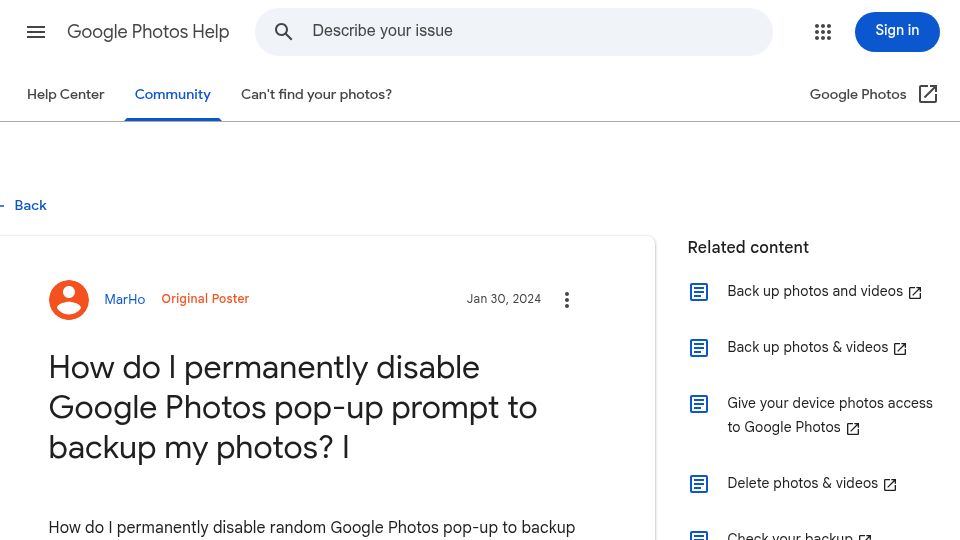The image size is (960, 540).
Task: Click external icon after Delete photos & videos
Action: point(890,485)
